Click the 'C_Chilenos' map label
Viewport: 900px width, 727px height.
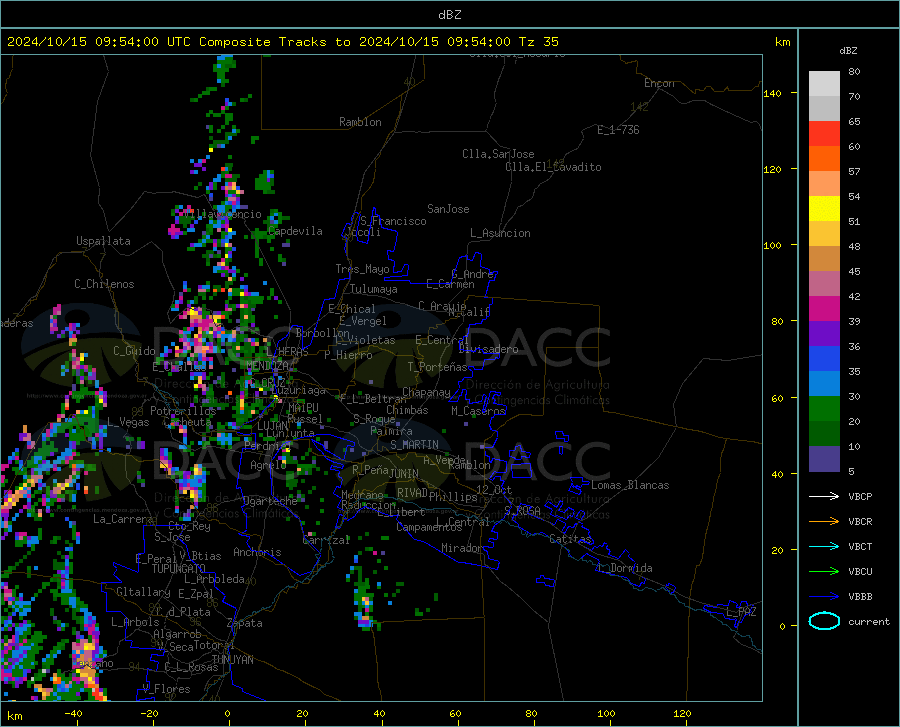[104, 284]
